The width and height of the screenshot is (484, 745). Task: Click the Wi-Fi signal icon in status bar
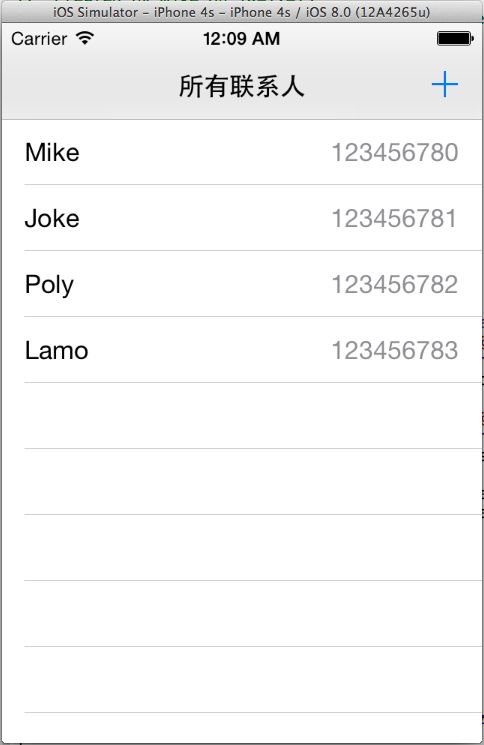[85, 38]
